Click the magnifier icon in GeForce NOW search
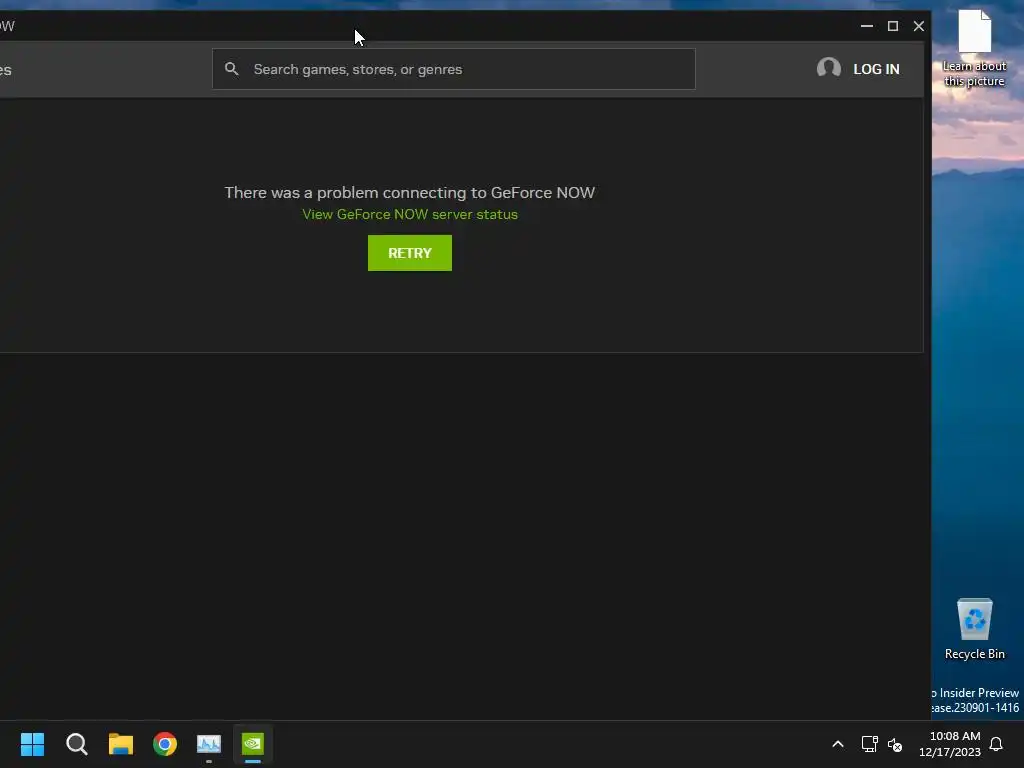The height and width of the screenshot is (768, 1024). click(x=231, y=69)
